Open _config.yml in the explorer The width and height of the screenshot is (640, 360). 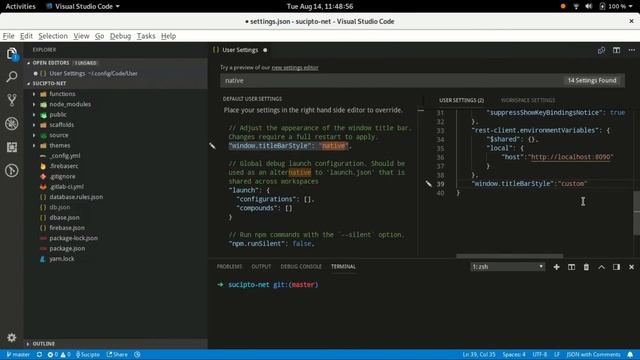[64, 156]
